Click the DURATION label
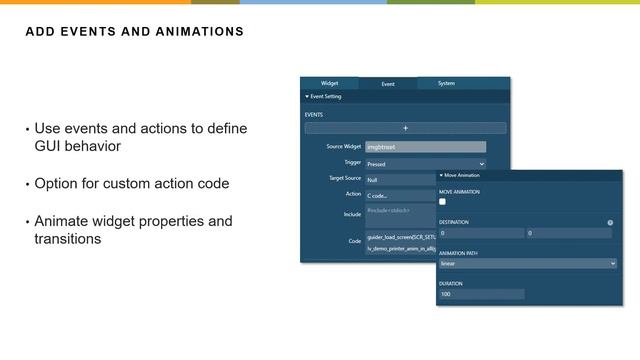 pos(451,284)
